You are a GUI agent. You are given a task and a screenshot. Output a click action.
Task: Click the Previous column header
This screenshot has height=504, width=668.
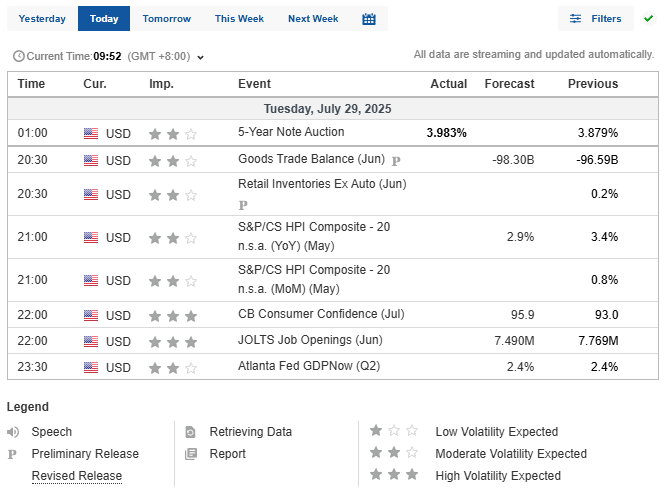click(593, 84)
